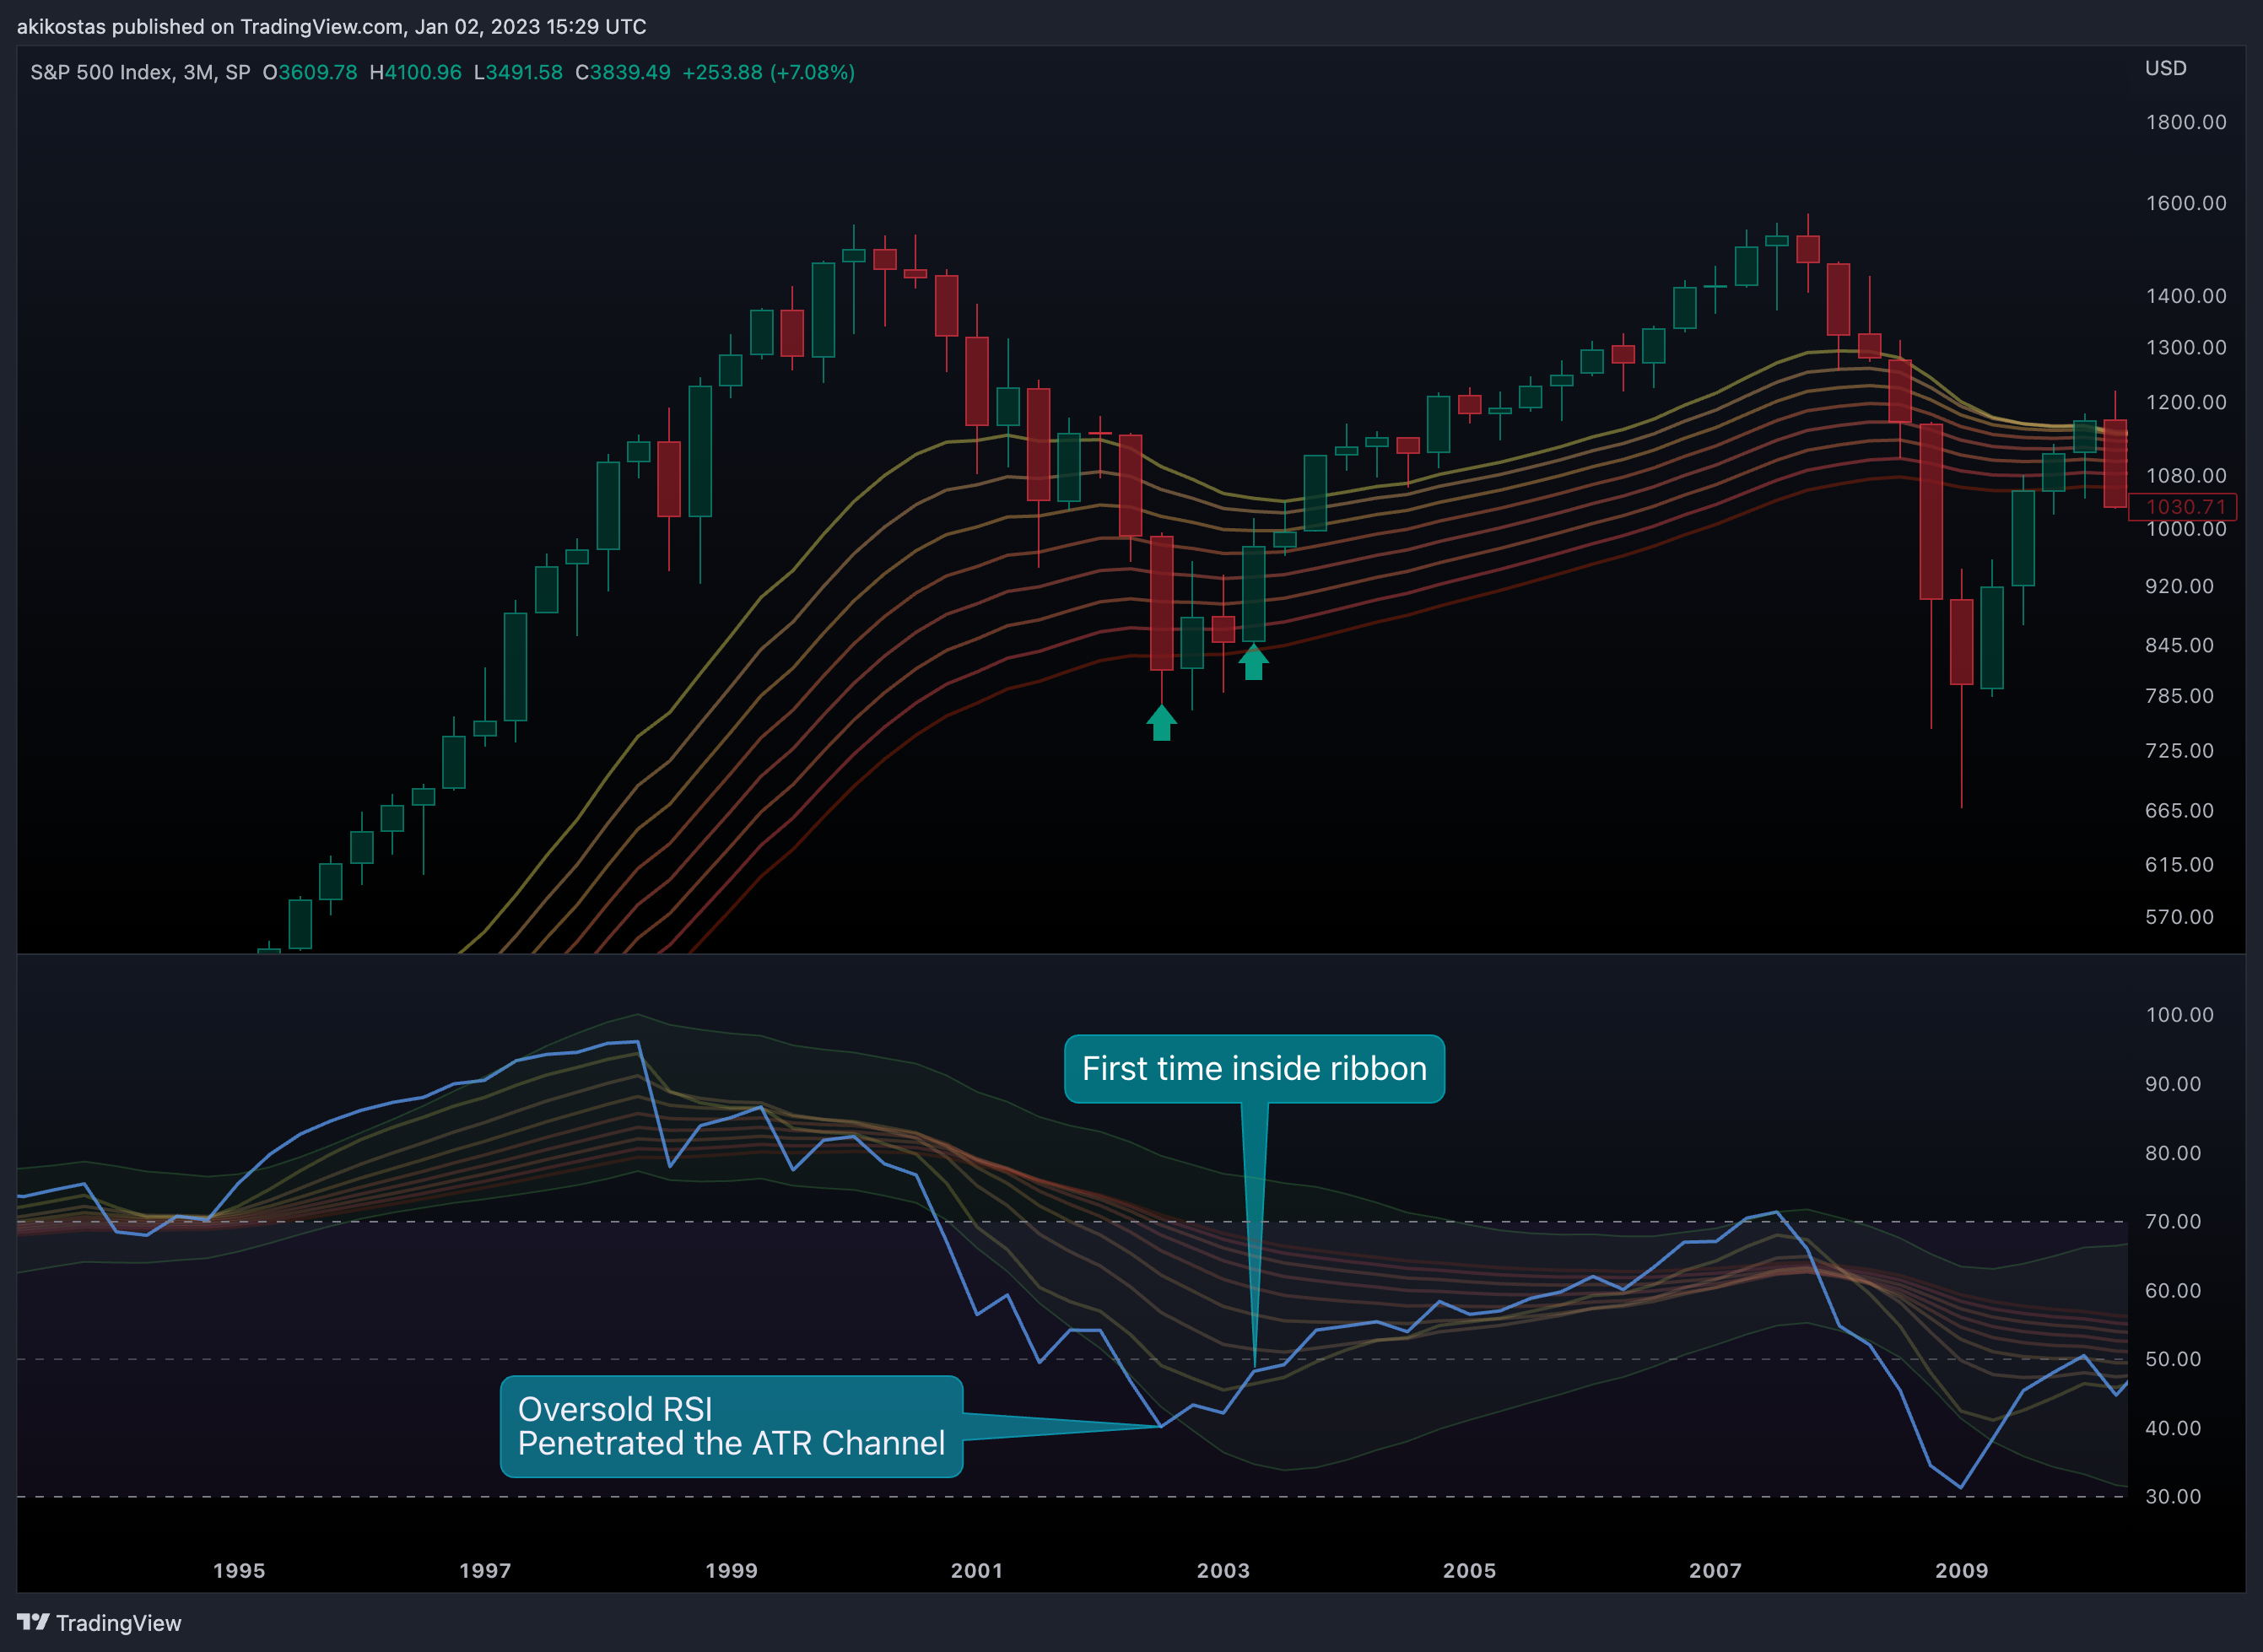This screenshot has height=1652, width=2263.
Task: Click the 1600.00 price axis label
Action: (x=2186, y=203)
